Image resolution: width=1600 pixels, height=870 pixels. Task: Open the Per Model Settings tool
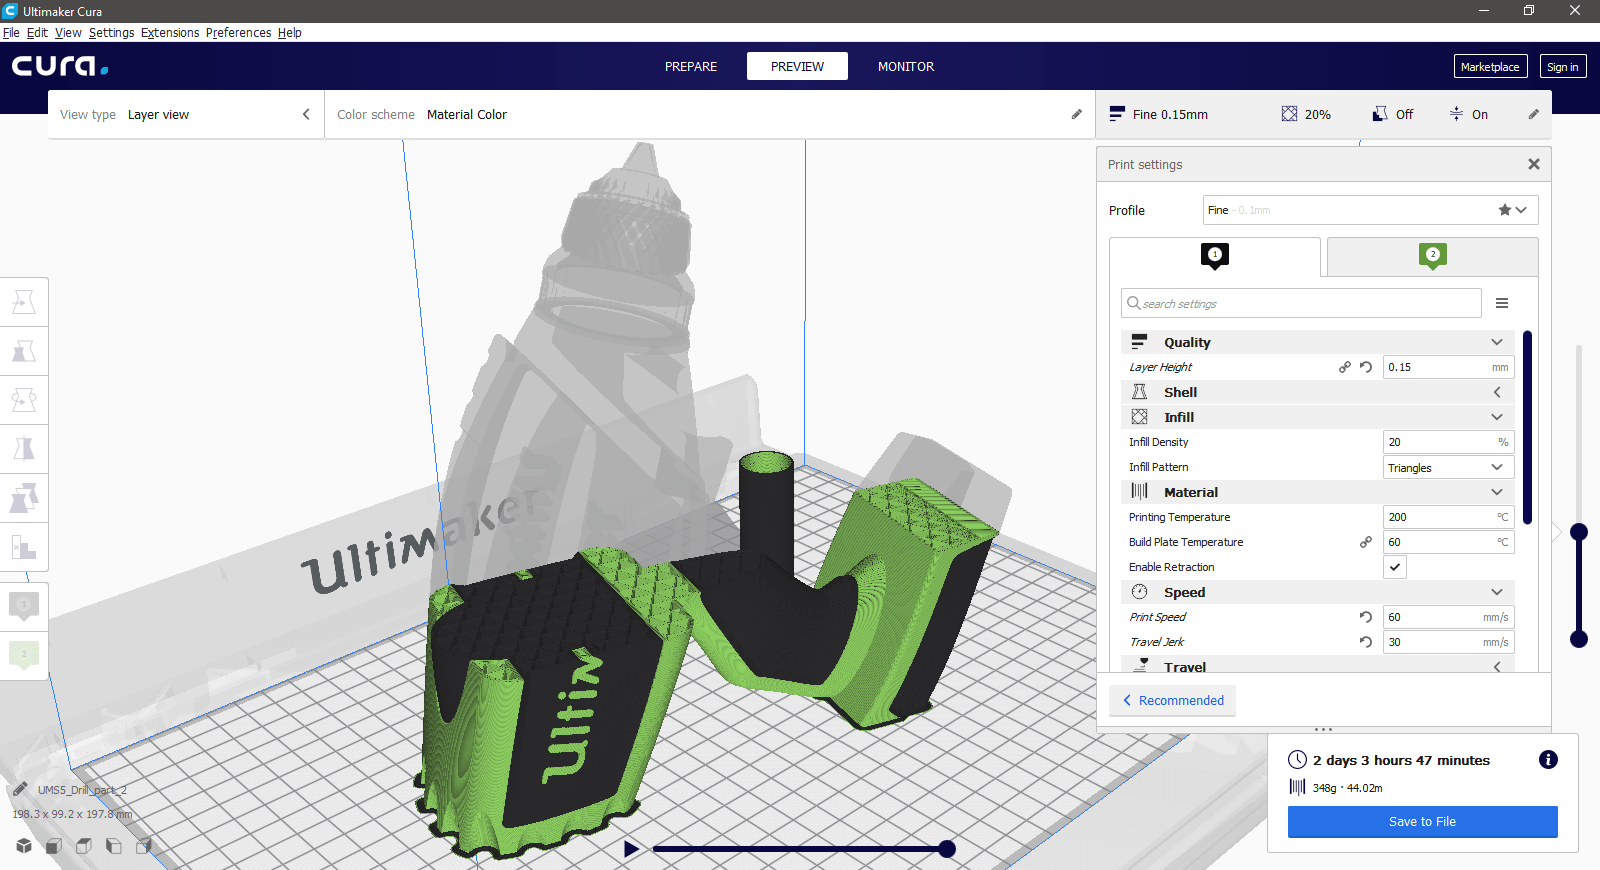[24, 498]
